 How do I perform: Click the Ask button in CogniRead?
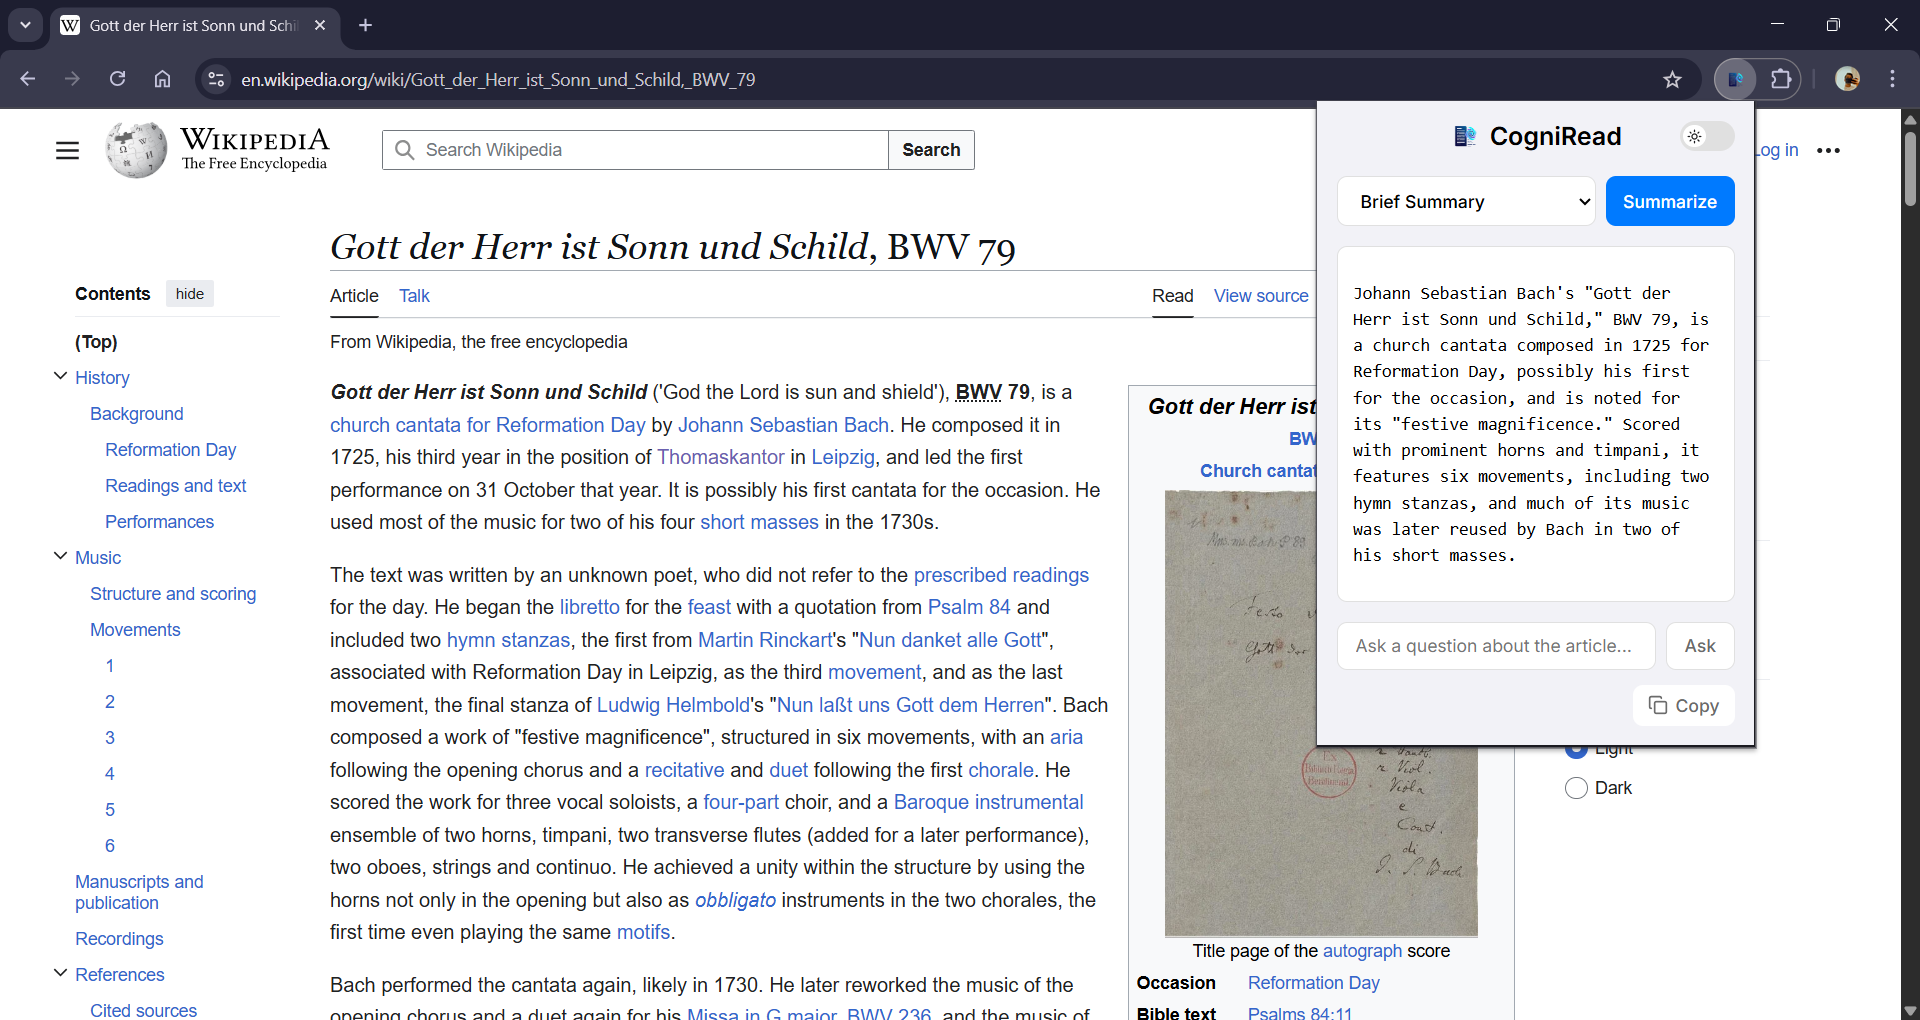click(x=1700, y=646)
